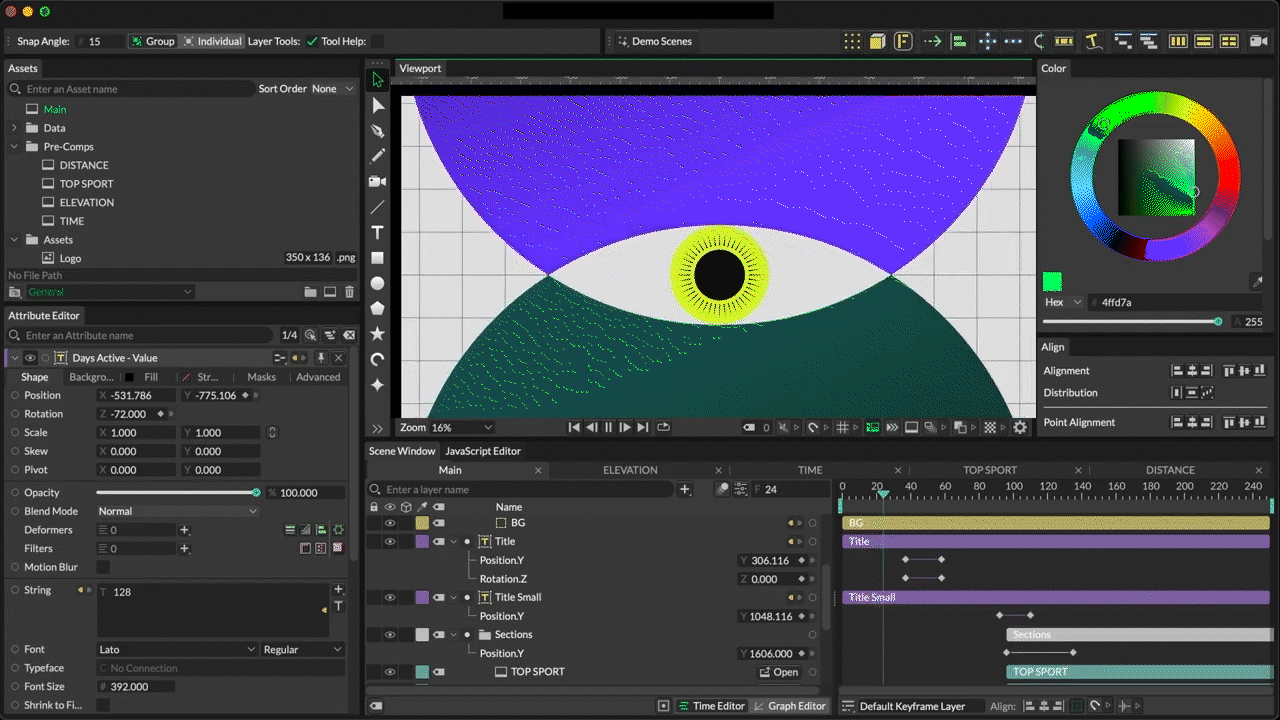Select the Star shape tool
Image resolution: width=1280 pixels, height=720 pixels.
377,334
